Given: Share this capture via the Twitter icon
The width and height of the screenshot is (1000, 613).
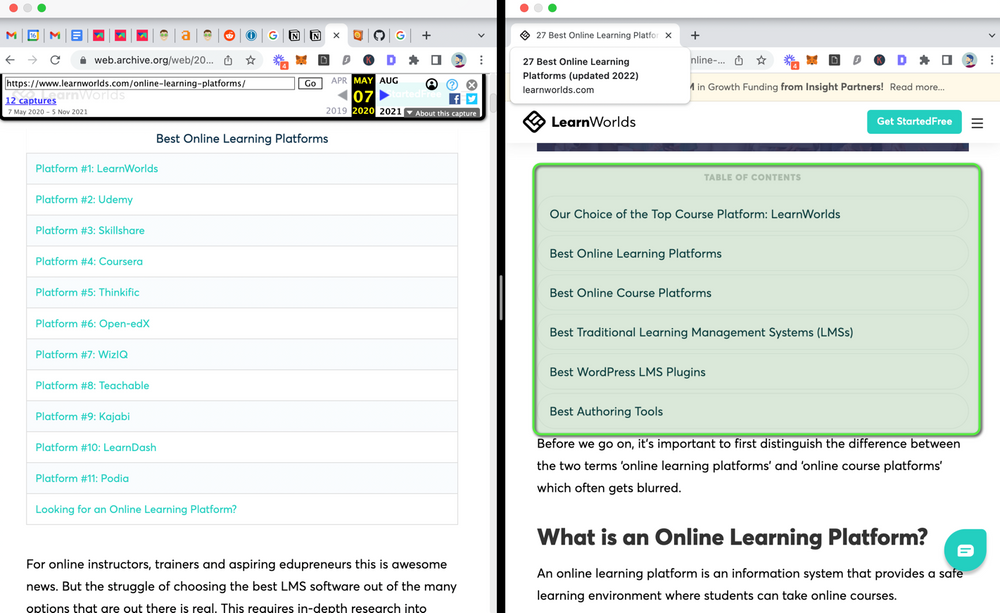Looking at the screenshot, I should [x=471, y=98].
